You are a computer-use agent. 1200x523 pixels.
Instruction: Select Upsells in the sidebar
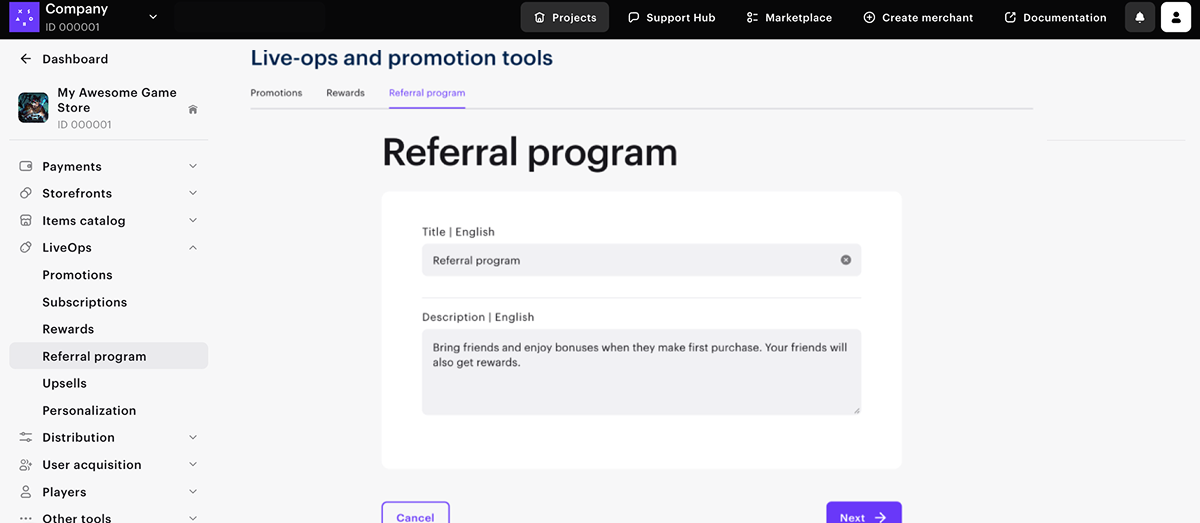tap(65, 383)
